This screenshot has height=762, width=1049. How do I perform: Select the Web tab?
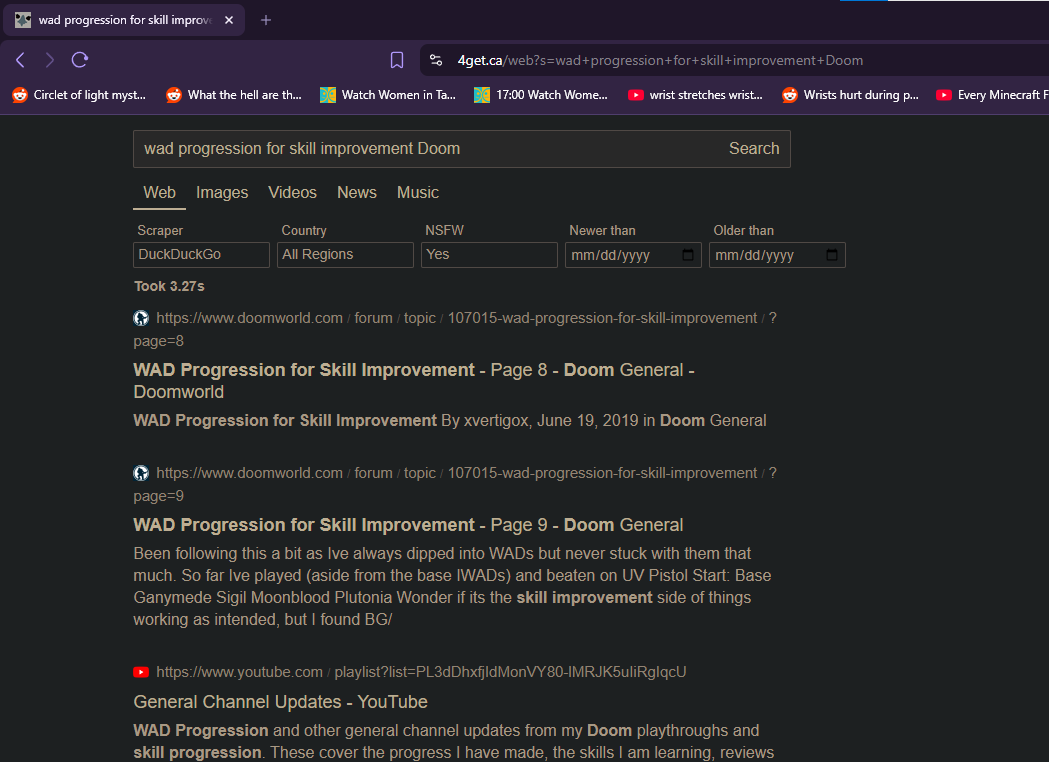click(x=159, y=193)
